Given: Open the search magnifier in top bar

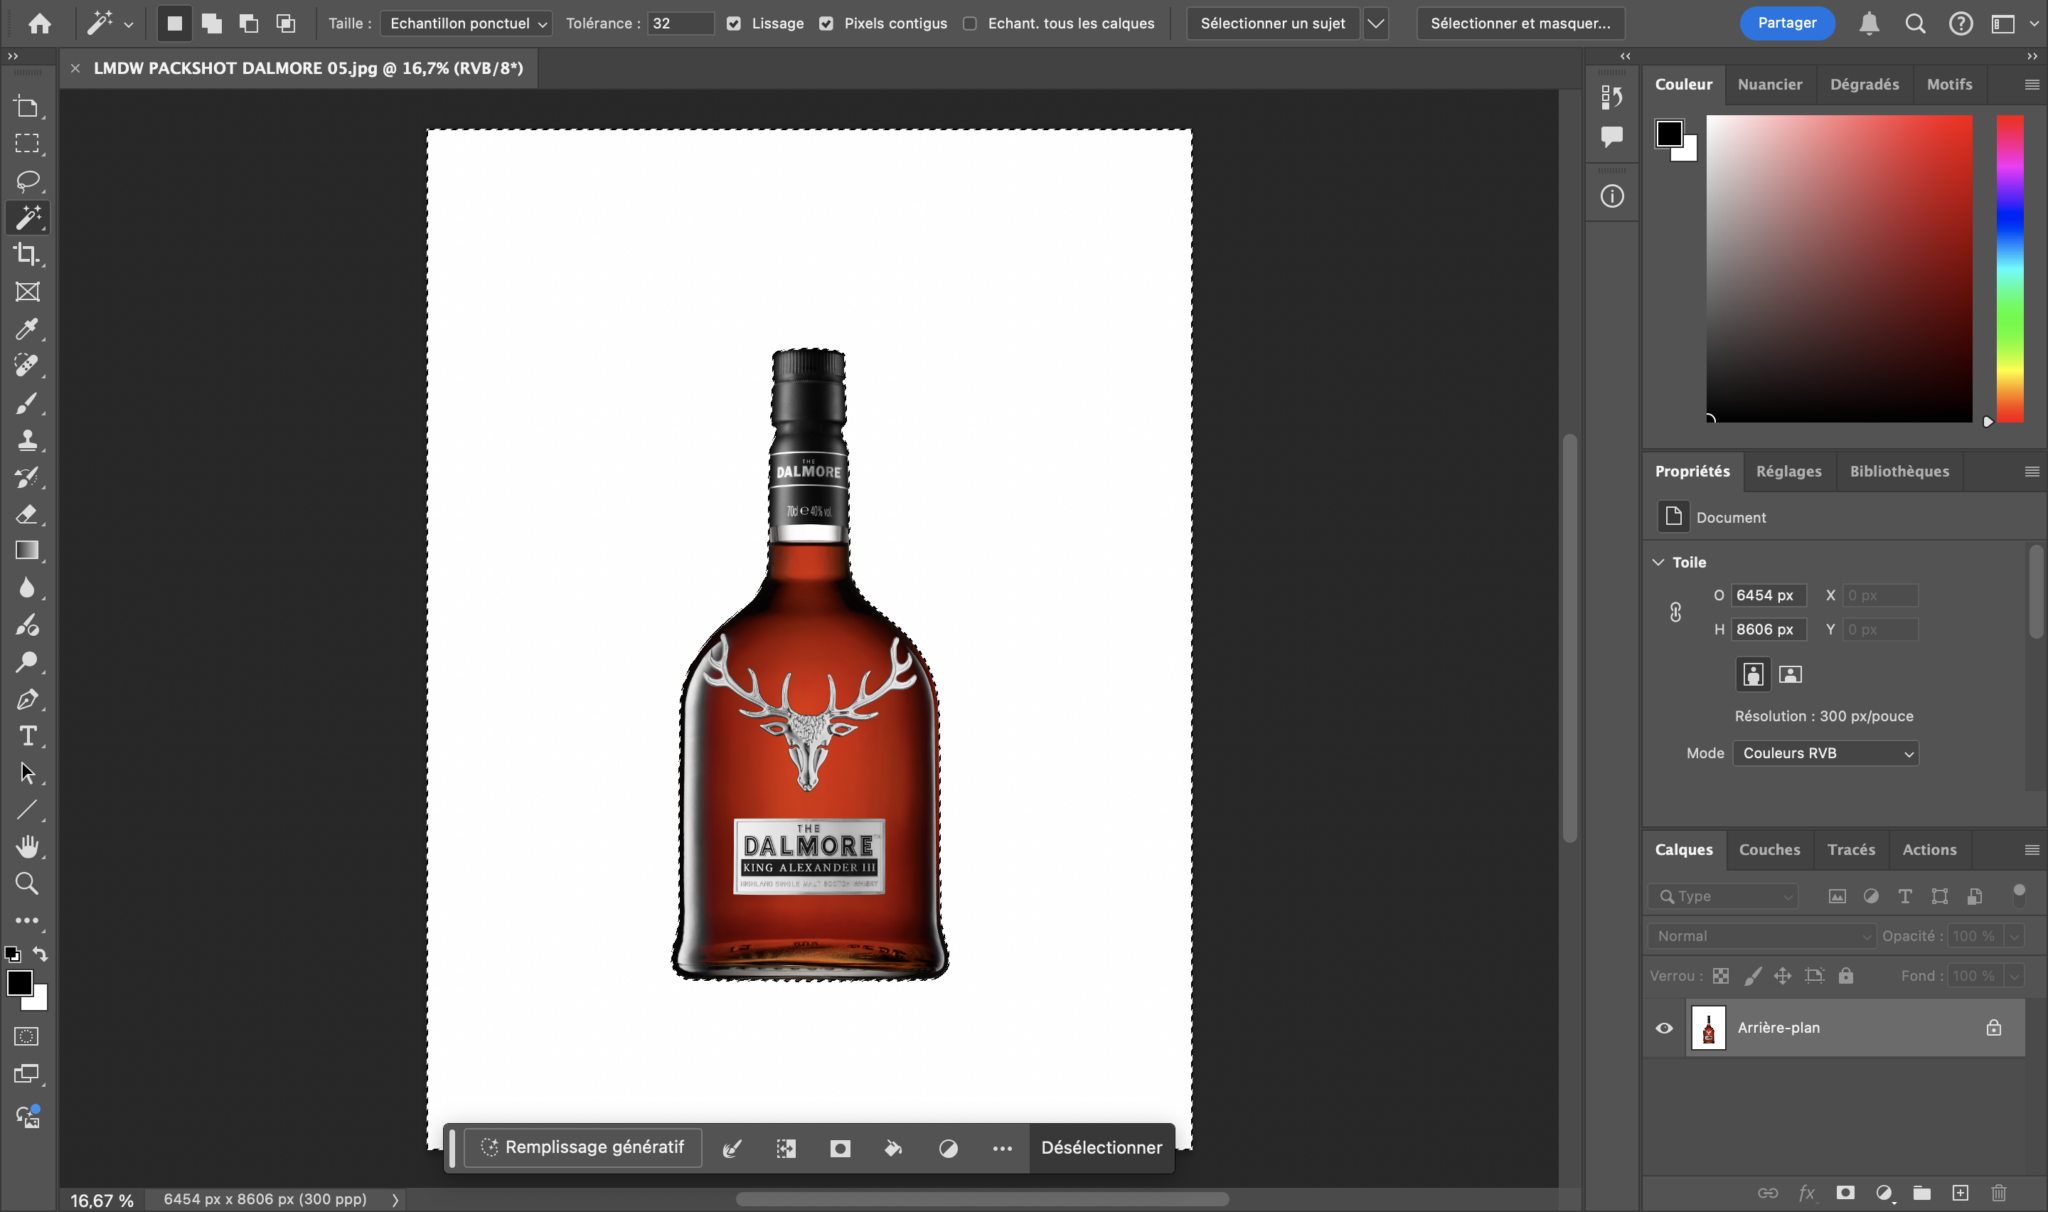Looking at the screenshot, I should click(1915, 23).
